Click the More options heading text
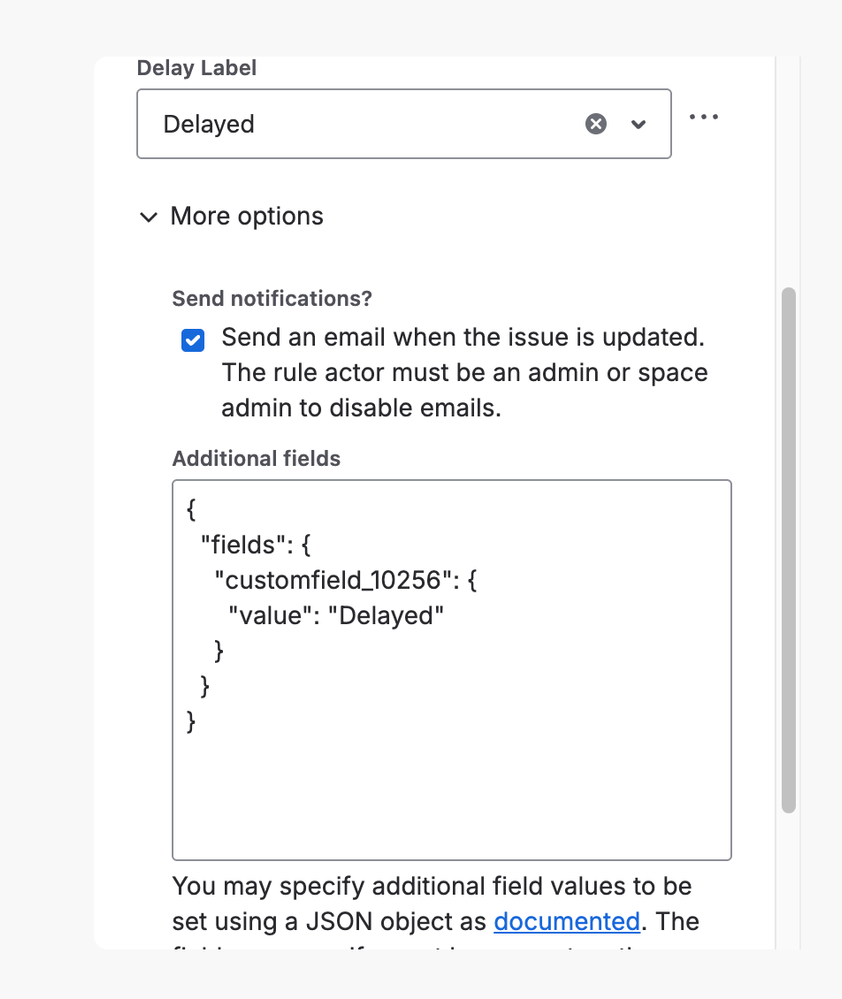This screenshot has height=999, width=842. click(x=247, y=216)
